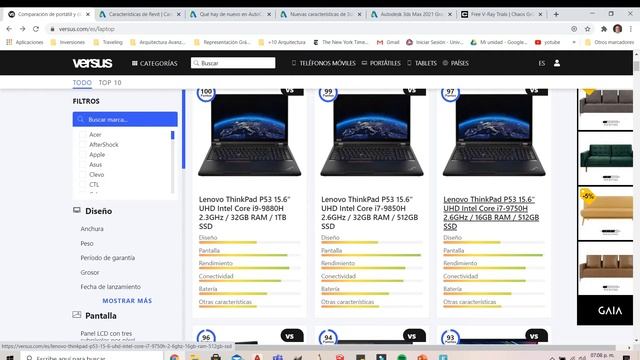Viewport: 640px width, 360px height.
Task: Click the Diseño section monitor icon
Action: 77,210
